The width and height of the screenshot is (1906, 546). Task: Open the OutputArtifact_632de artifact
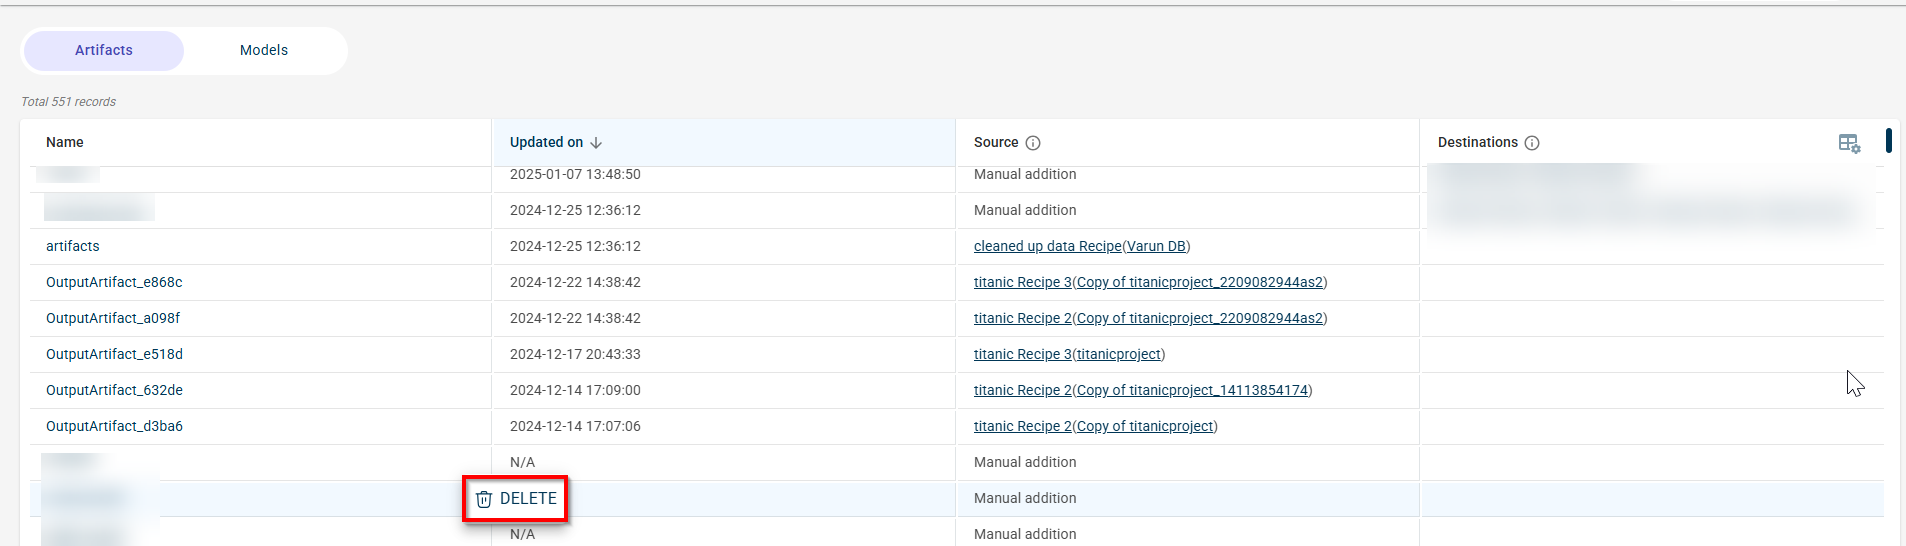coord(114,390)
